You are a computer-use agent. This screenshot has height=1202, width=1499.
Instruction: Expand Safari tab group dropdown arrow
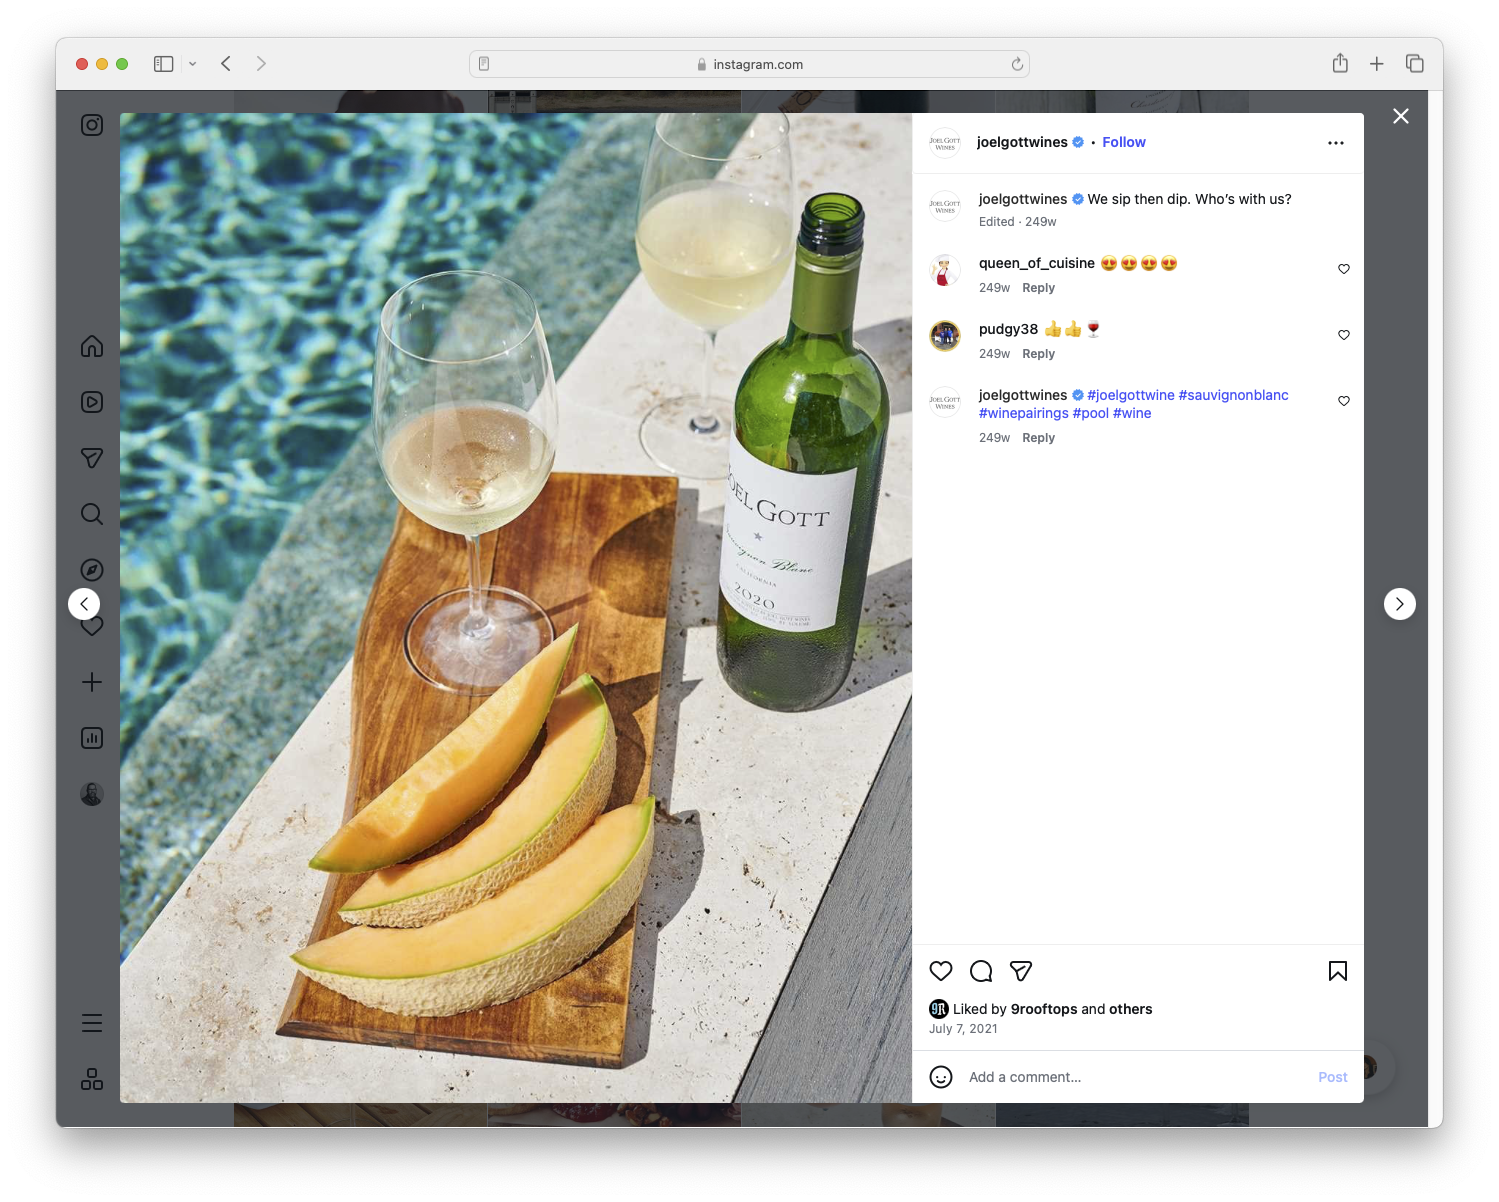193,64
